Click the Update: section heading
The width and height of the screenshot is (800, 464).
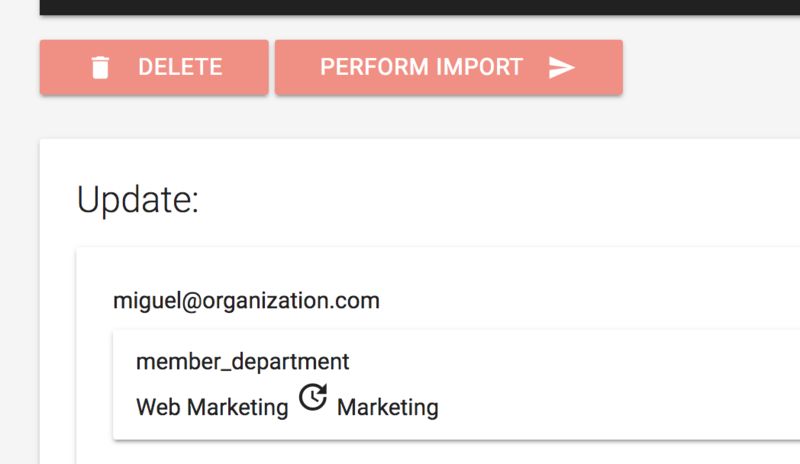138,200
